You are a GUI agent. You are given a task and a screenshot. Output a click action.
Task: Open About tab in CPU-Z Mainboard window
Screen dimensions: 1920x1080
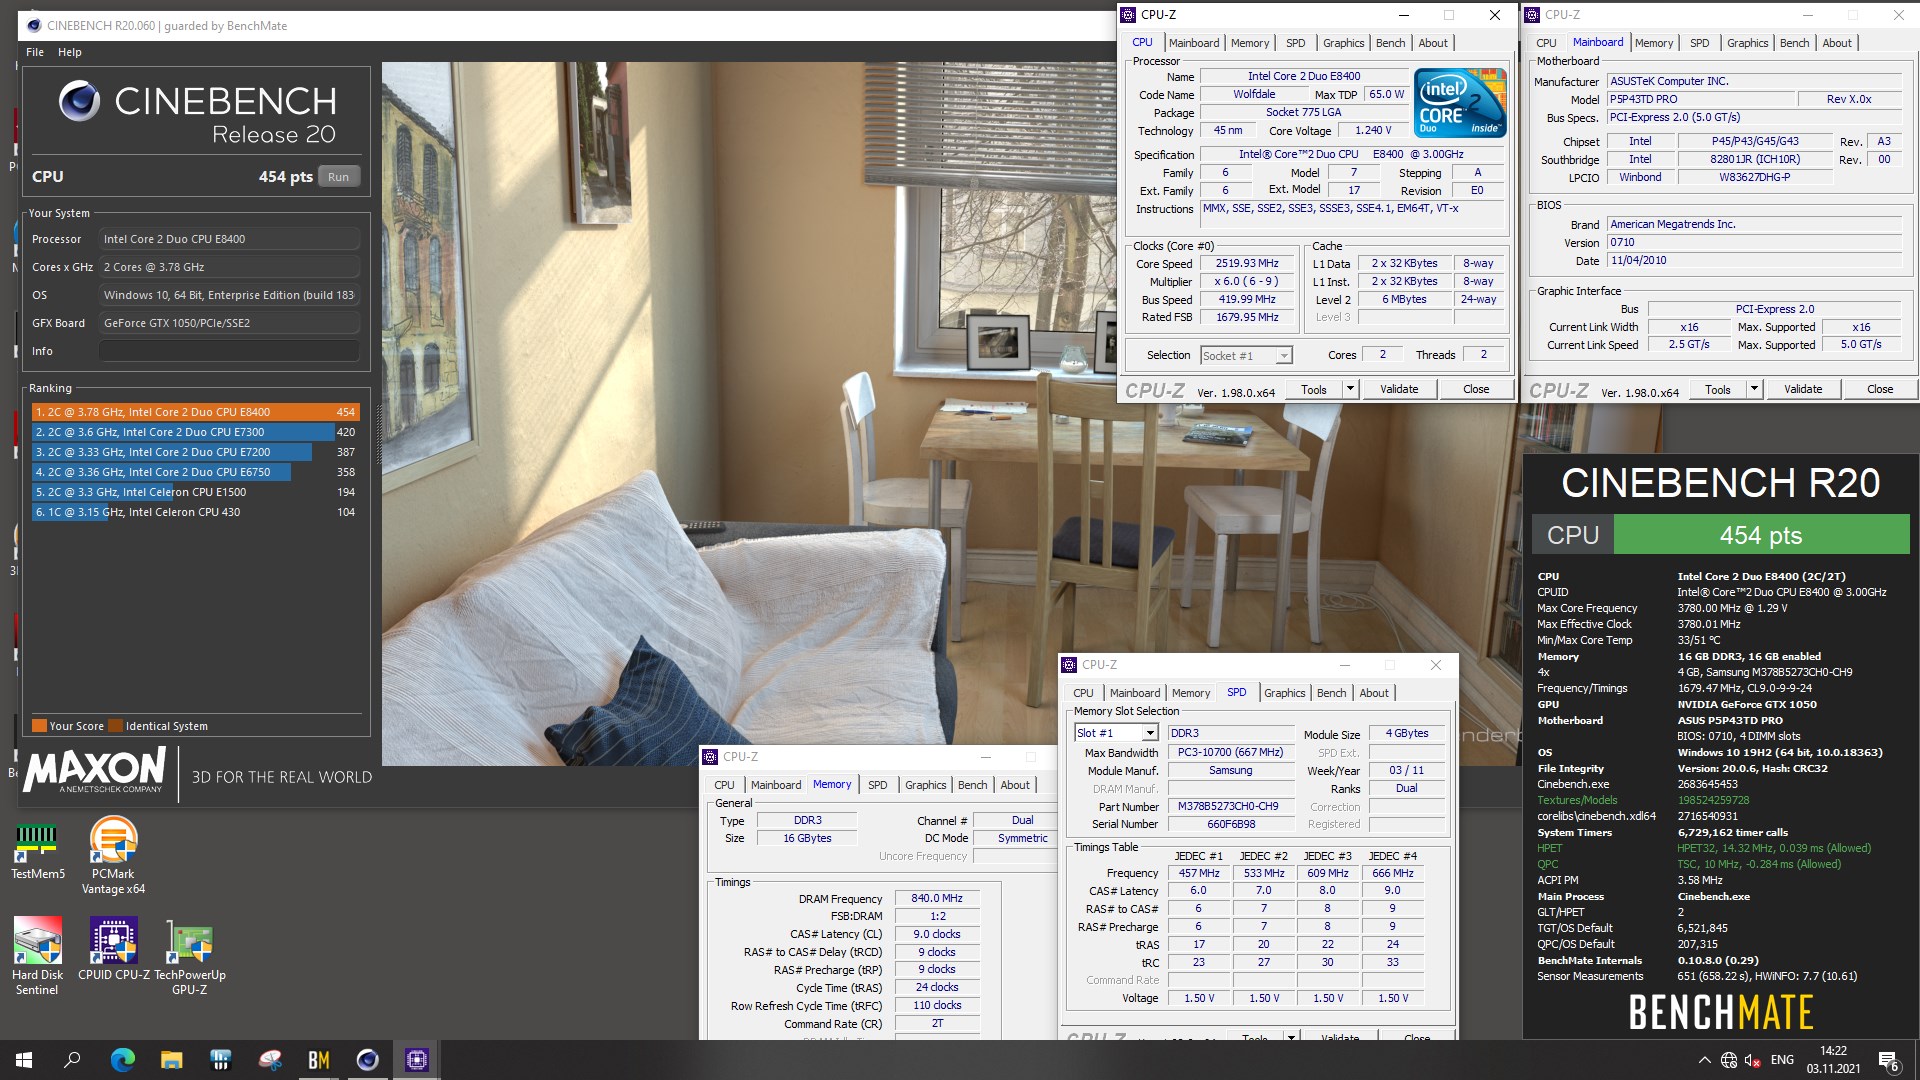click(1837, 43)
